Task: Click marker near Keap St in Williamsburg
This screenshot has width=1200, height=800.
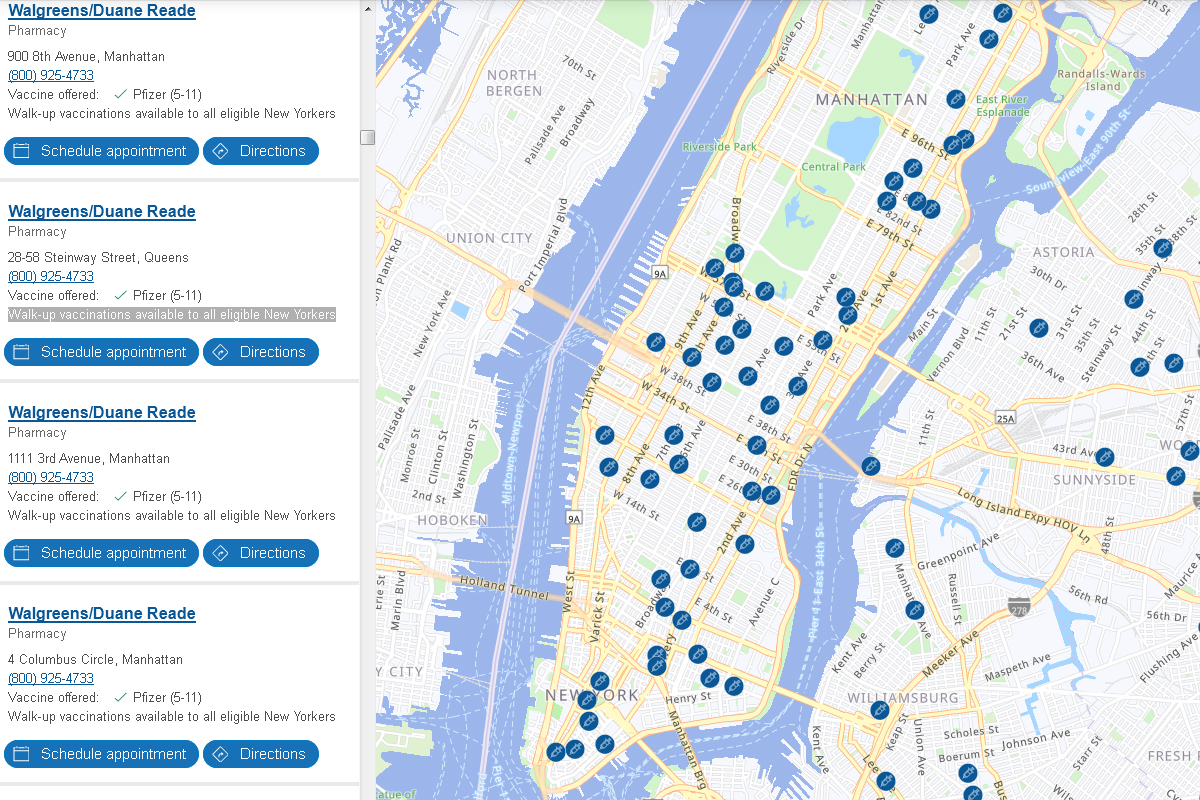Action: click(x=880, y=710)
